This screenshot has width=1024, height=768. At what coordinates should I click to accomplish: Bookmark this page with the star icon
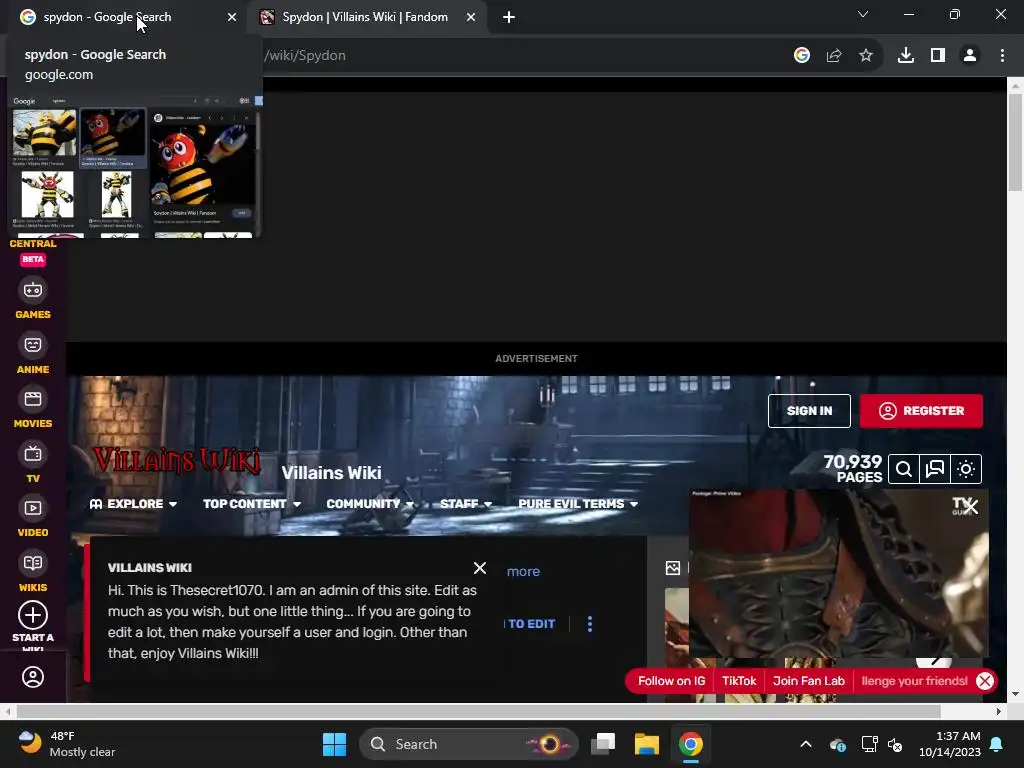point(866,56)
